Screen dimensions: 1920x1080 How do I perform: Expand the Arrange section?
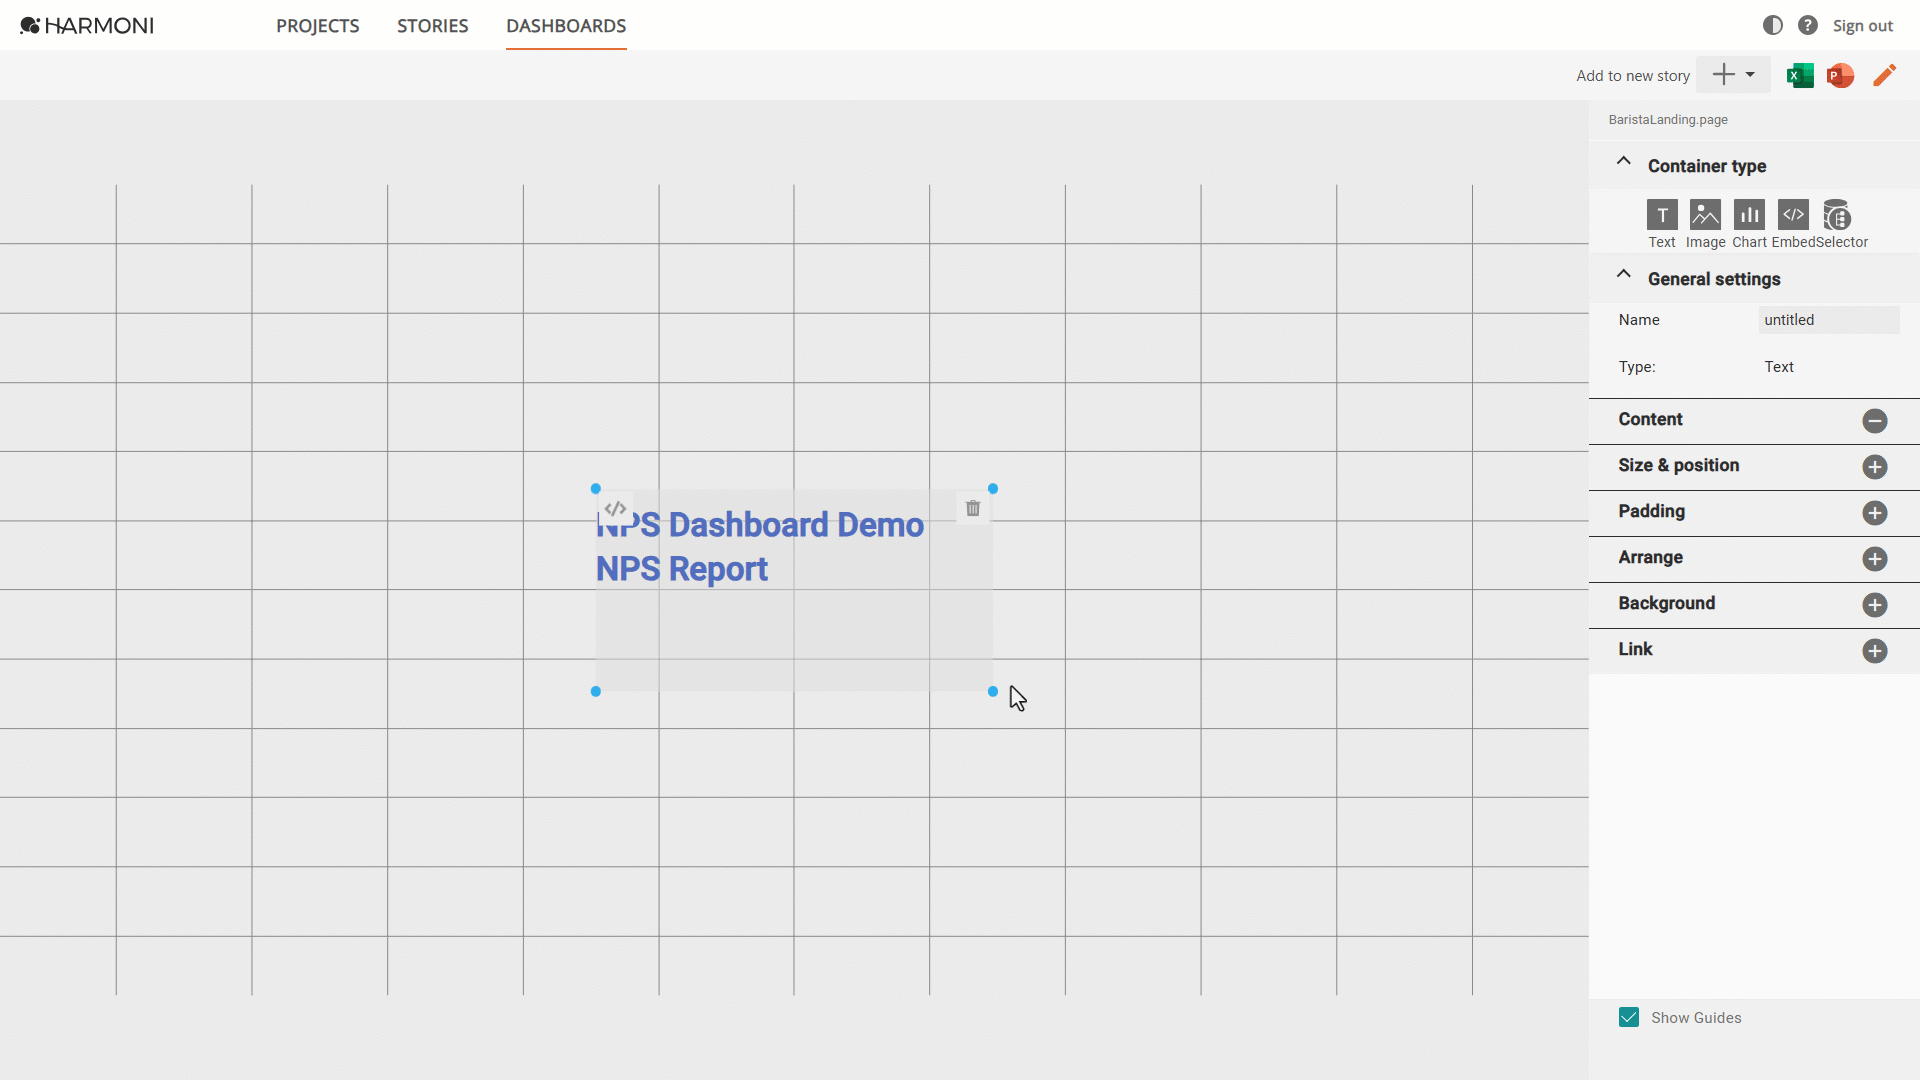pos(1875,559)
